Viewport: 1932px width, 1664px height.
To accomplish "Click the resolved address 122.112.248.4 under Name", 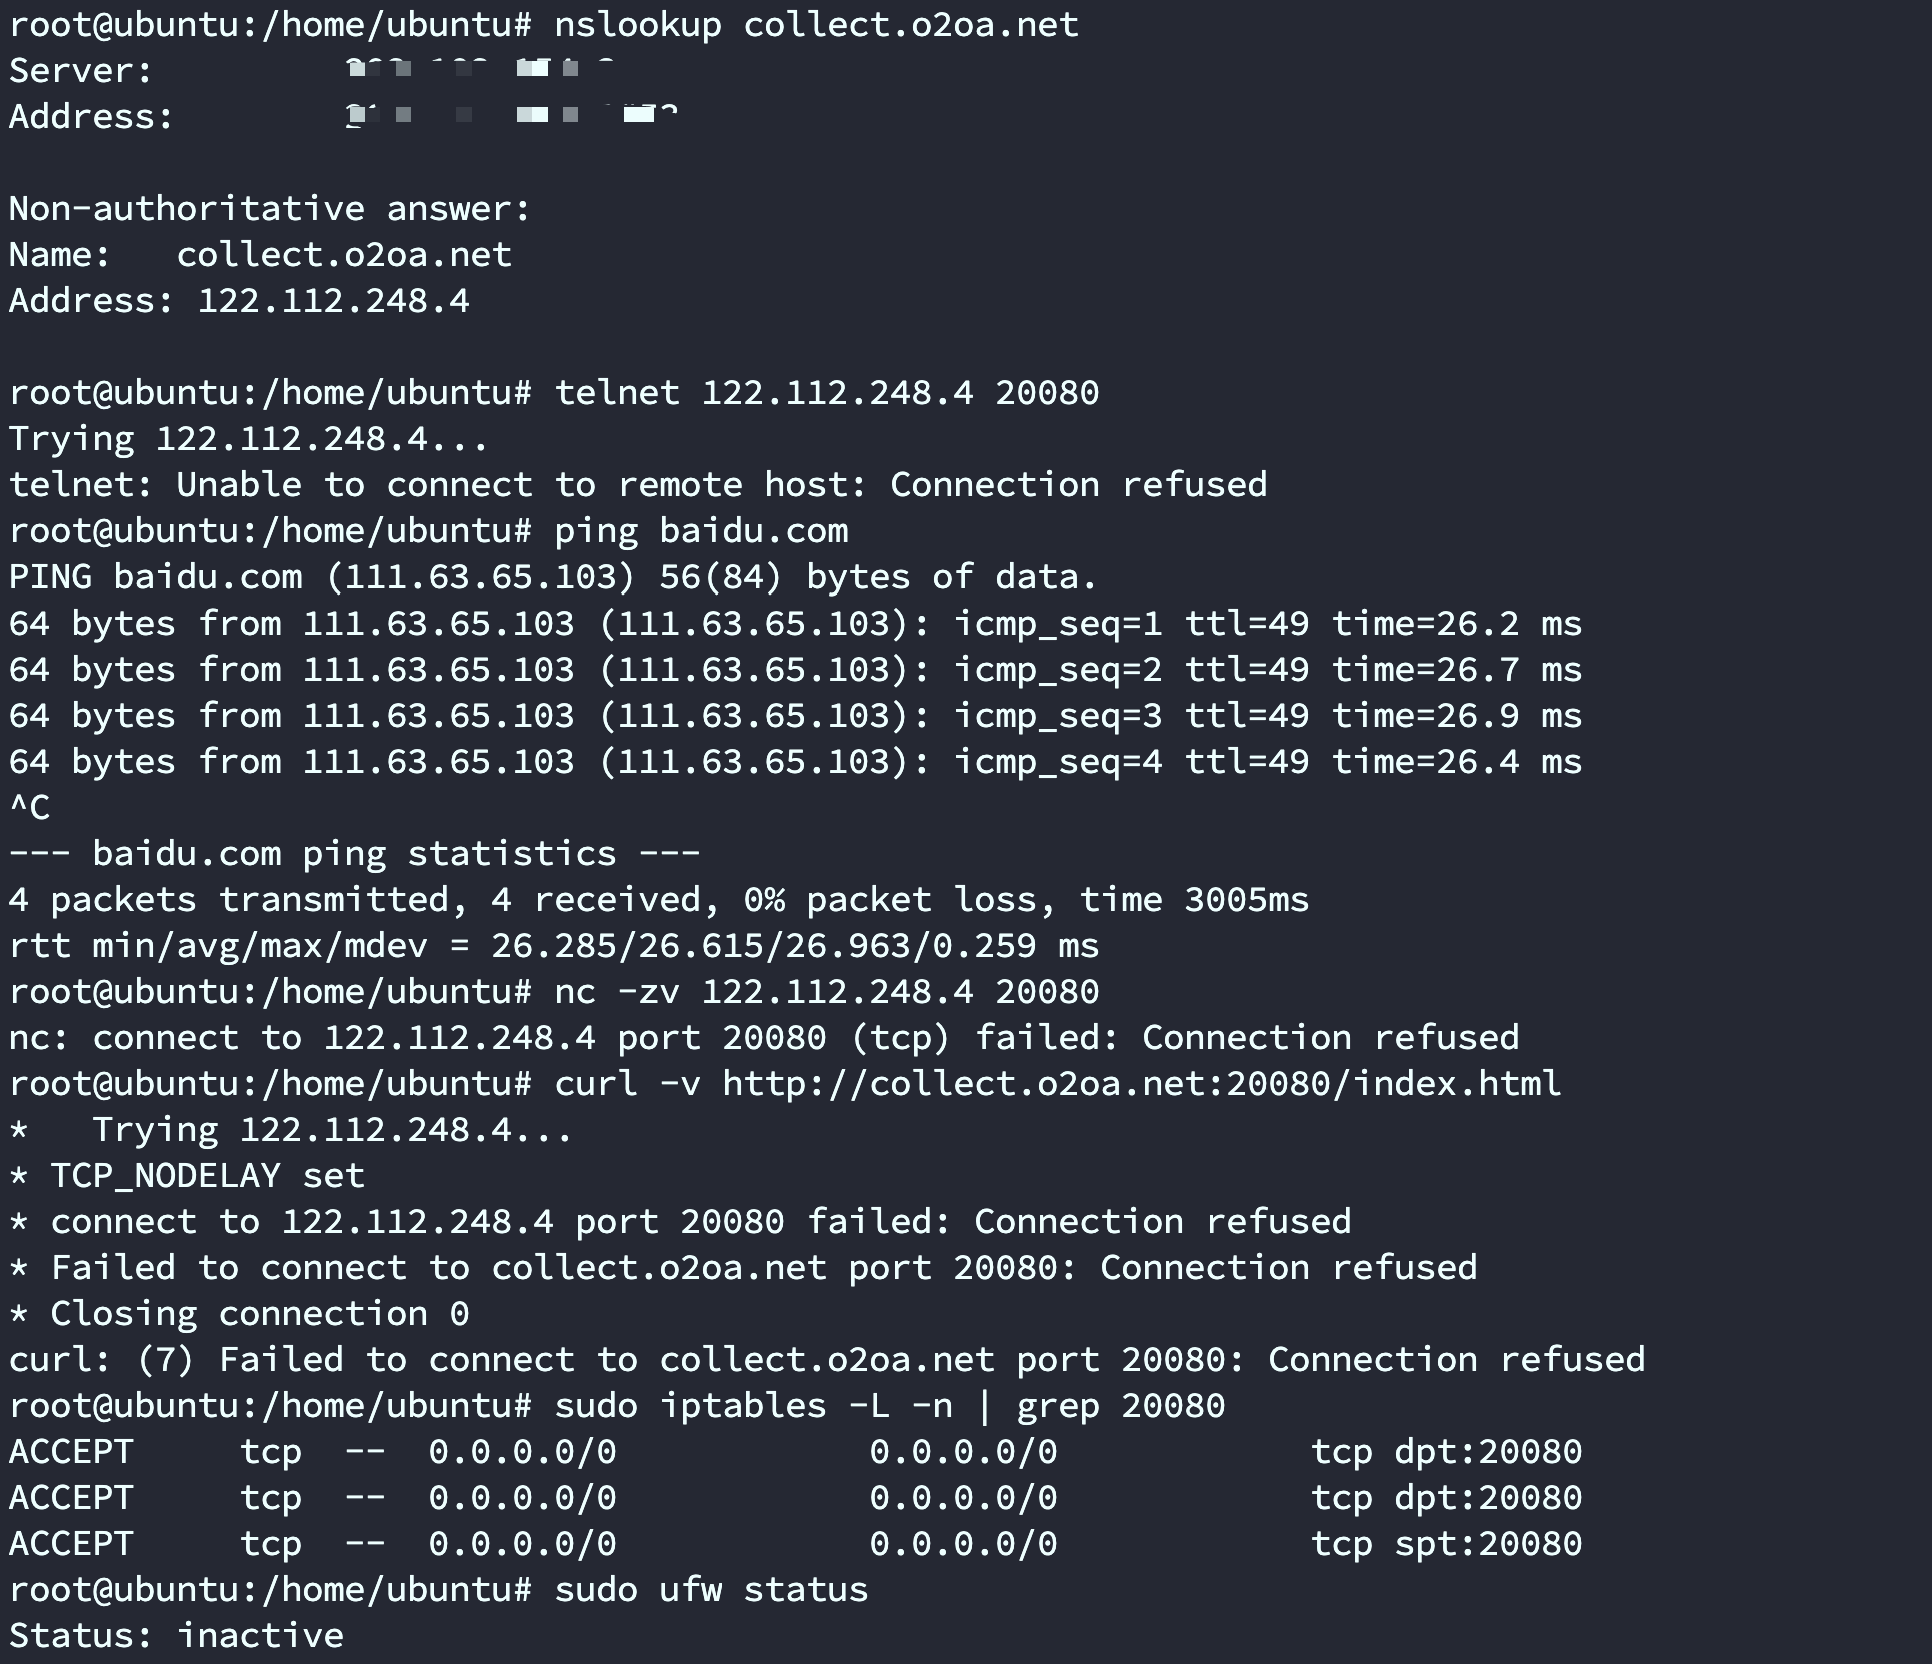I will (x=333, y=300).
